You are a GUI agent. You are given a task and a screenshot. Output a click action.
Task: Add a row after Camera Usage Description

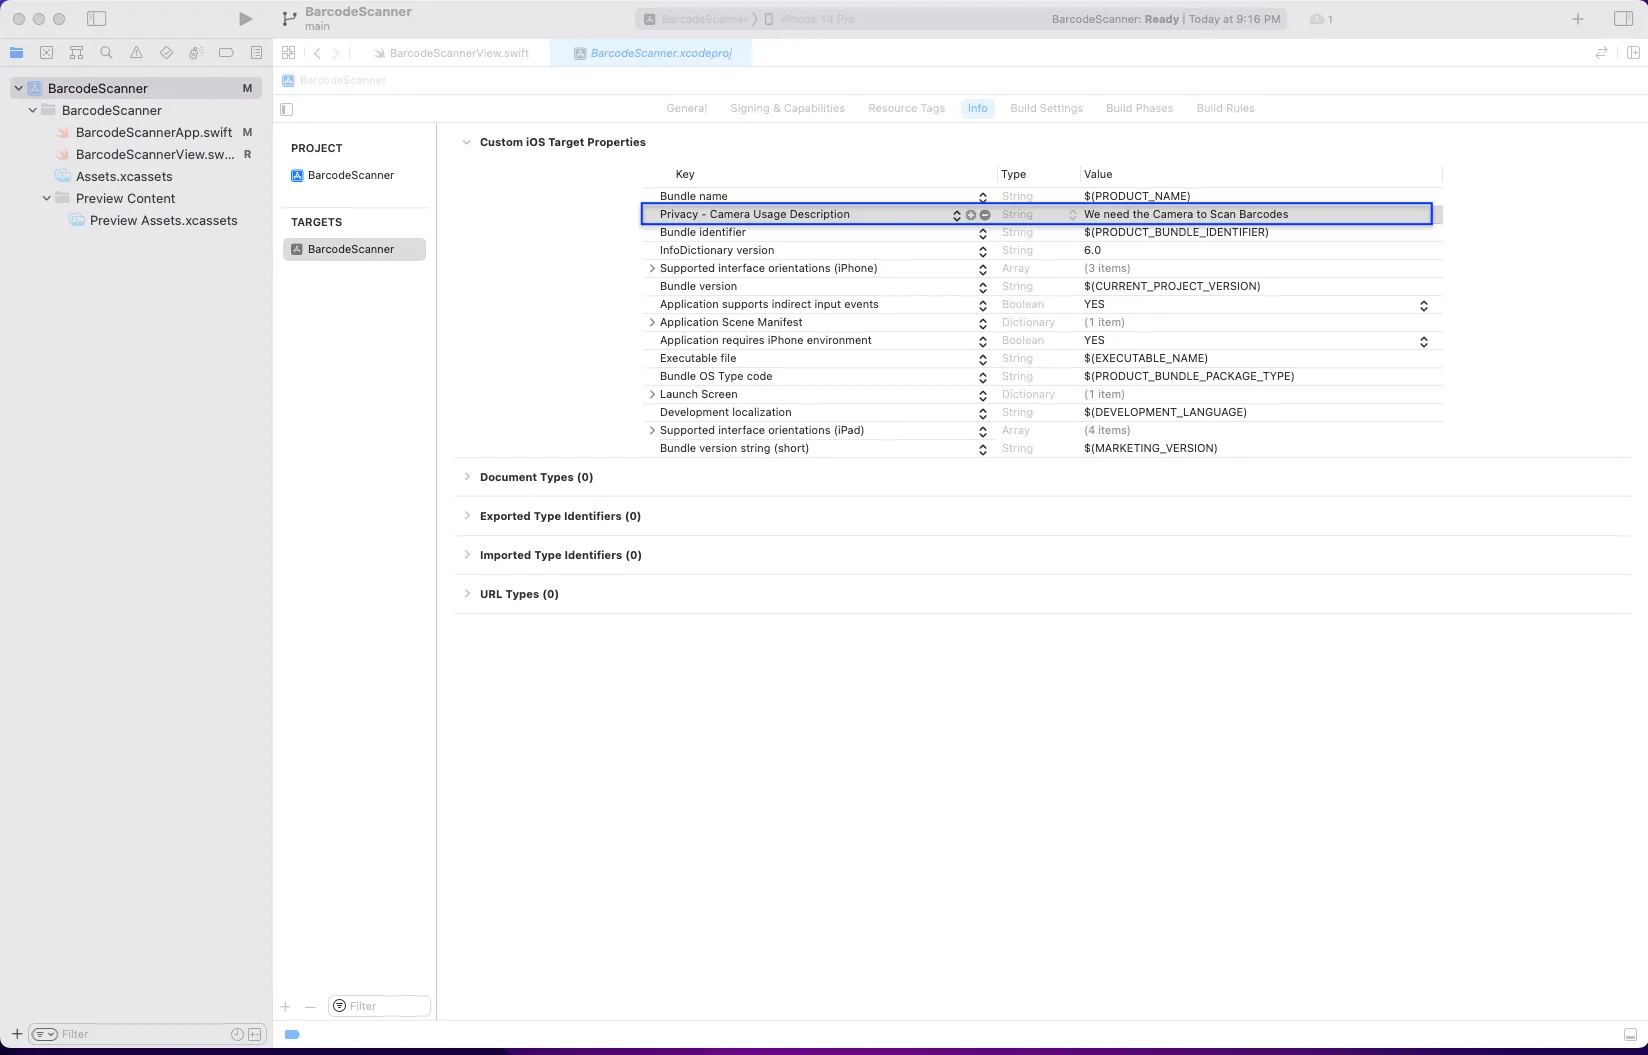coord(970,215)
